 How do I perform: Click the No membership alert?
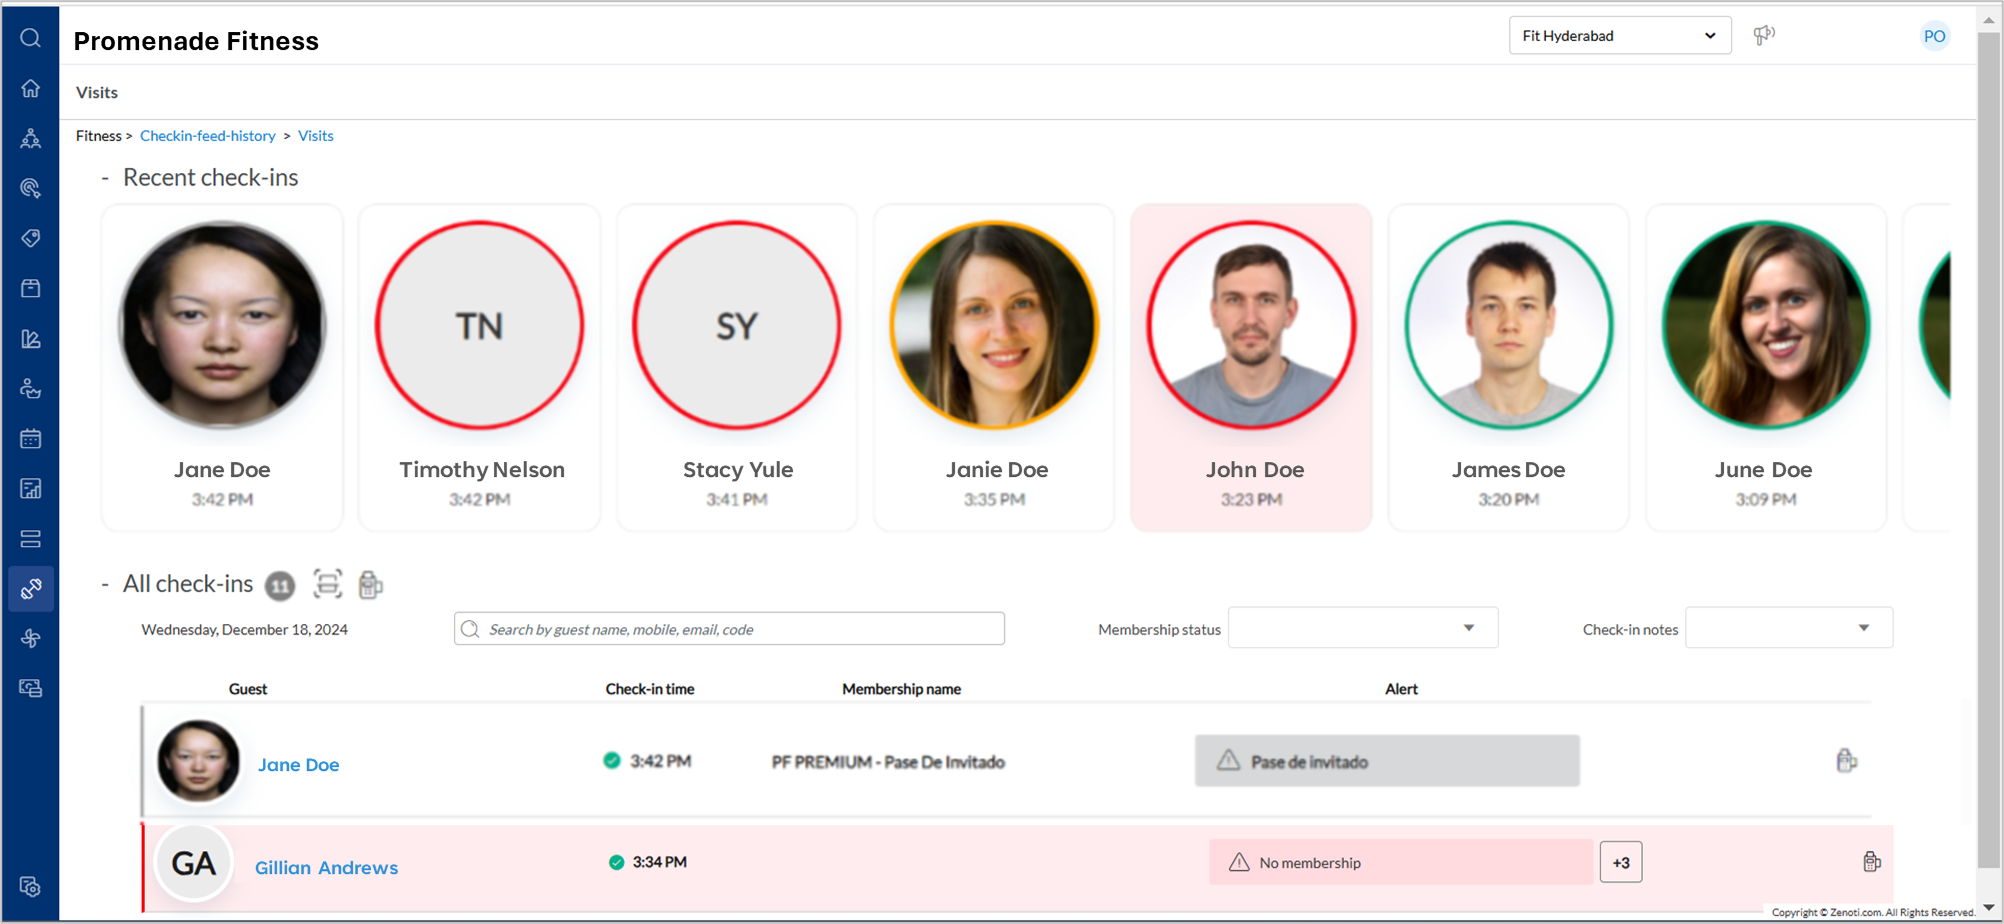pyautogui.click(x=1401, y=862)
